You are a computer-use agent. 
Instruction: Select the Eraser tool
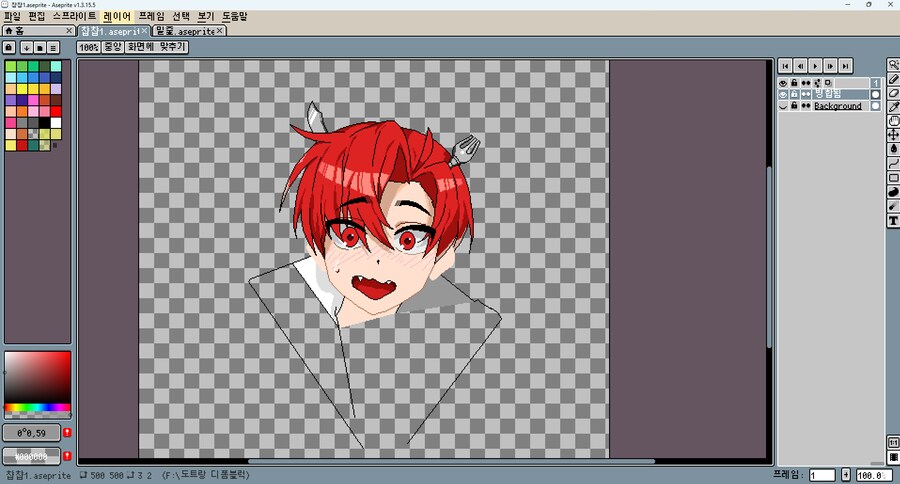point(893,93)
